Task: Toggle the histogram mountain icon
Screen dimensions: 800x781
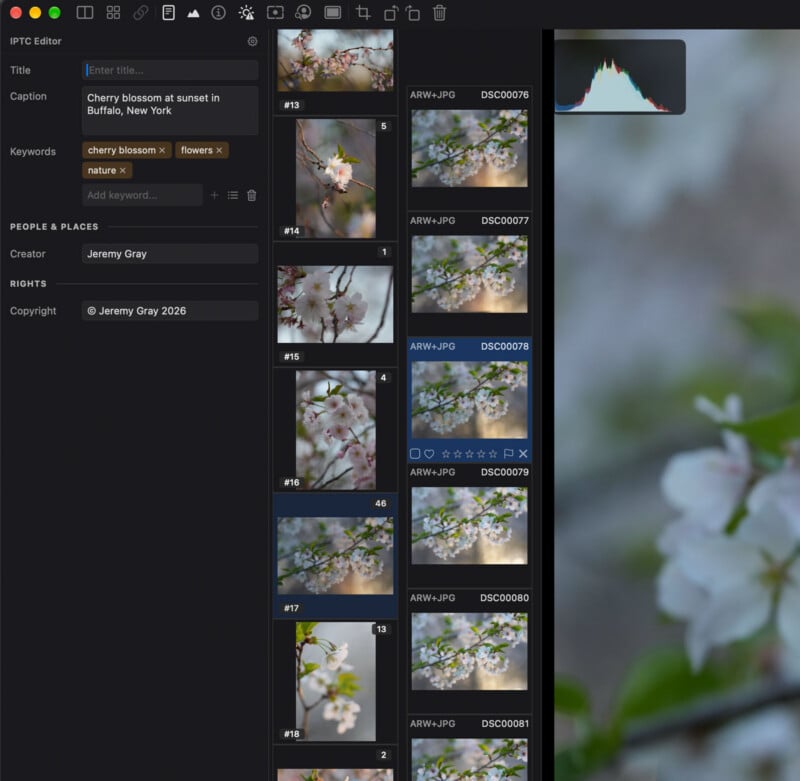Action: (193, 13)
